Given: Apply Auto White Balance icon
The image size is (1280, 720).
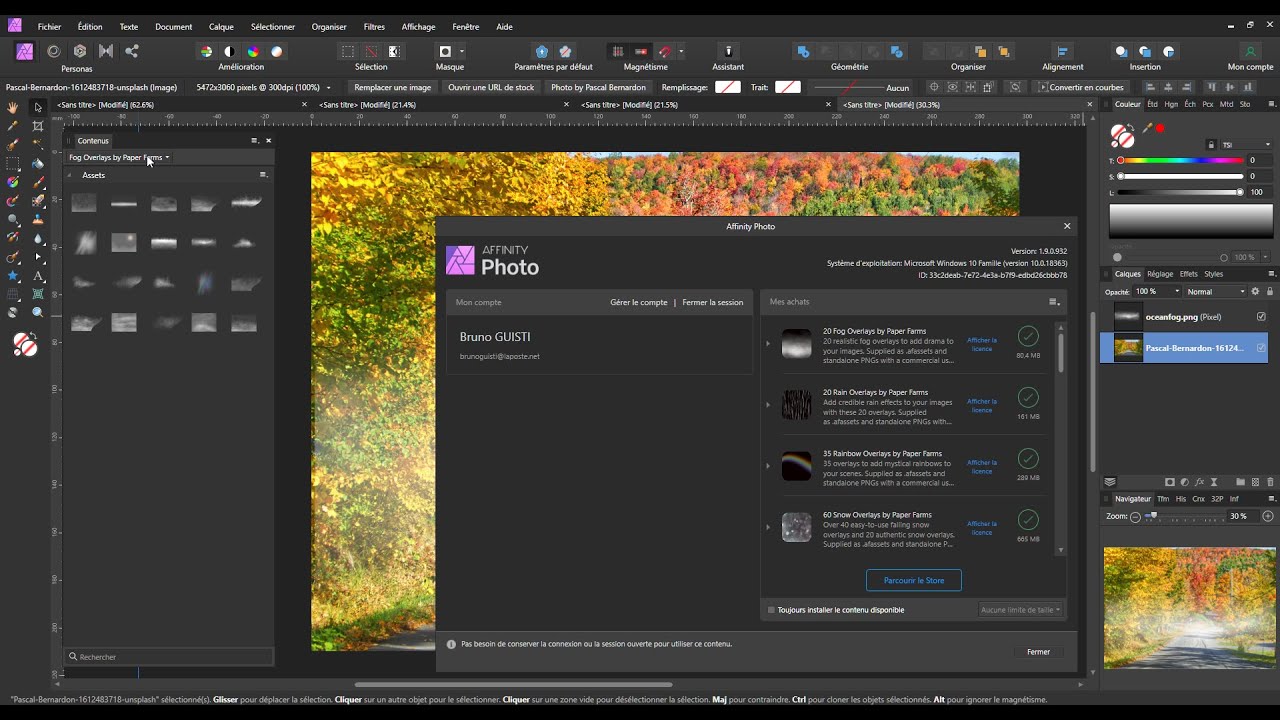Looking at the screenshot, I should [x=277, y=52].
